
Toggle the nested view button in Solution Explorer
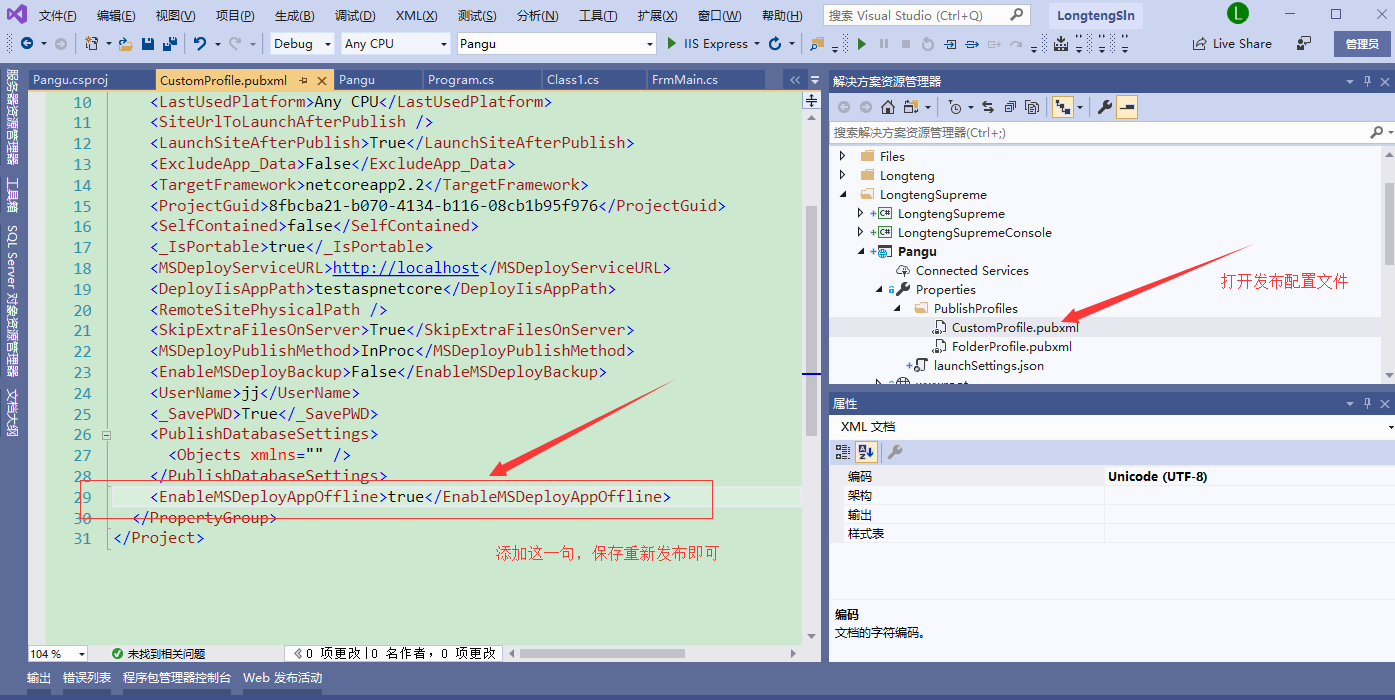tap(1063, 107)
